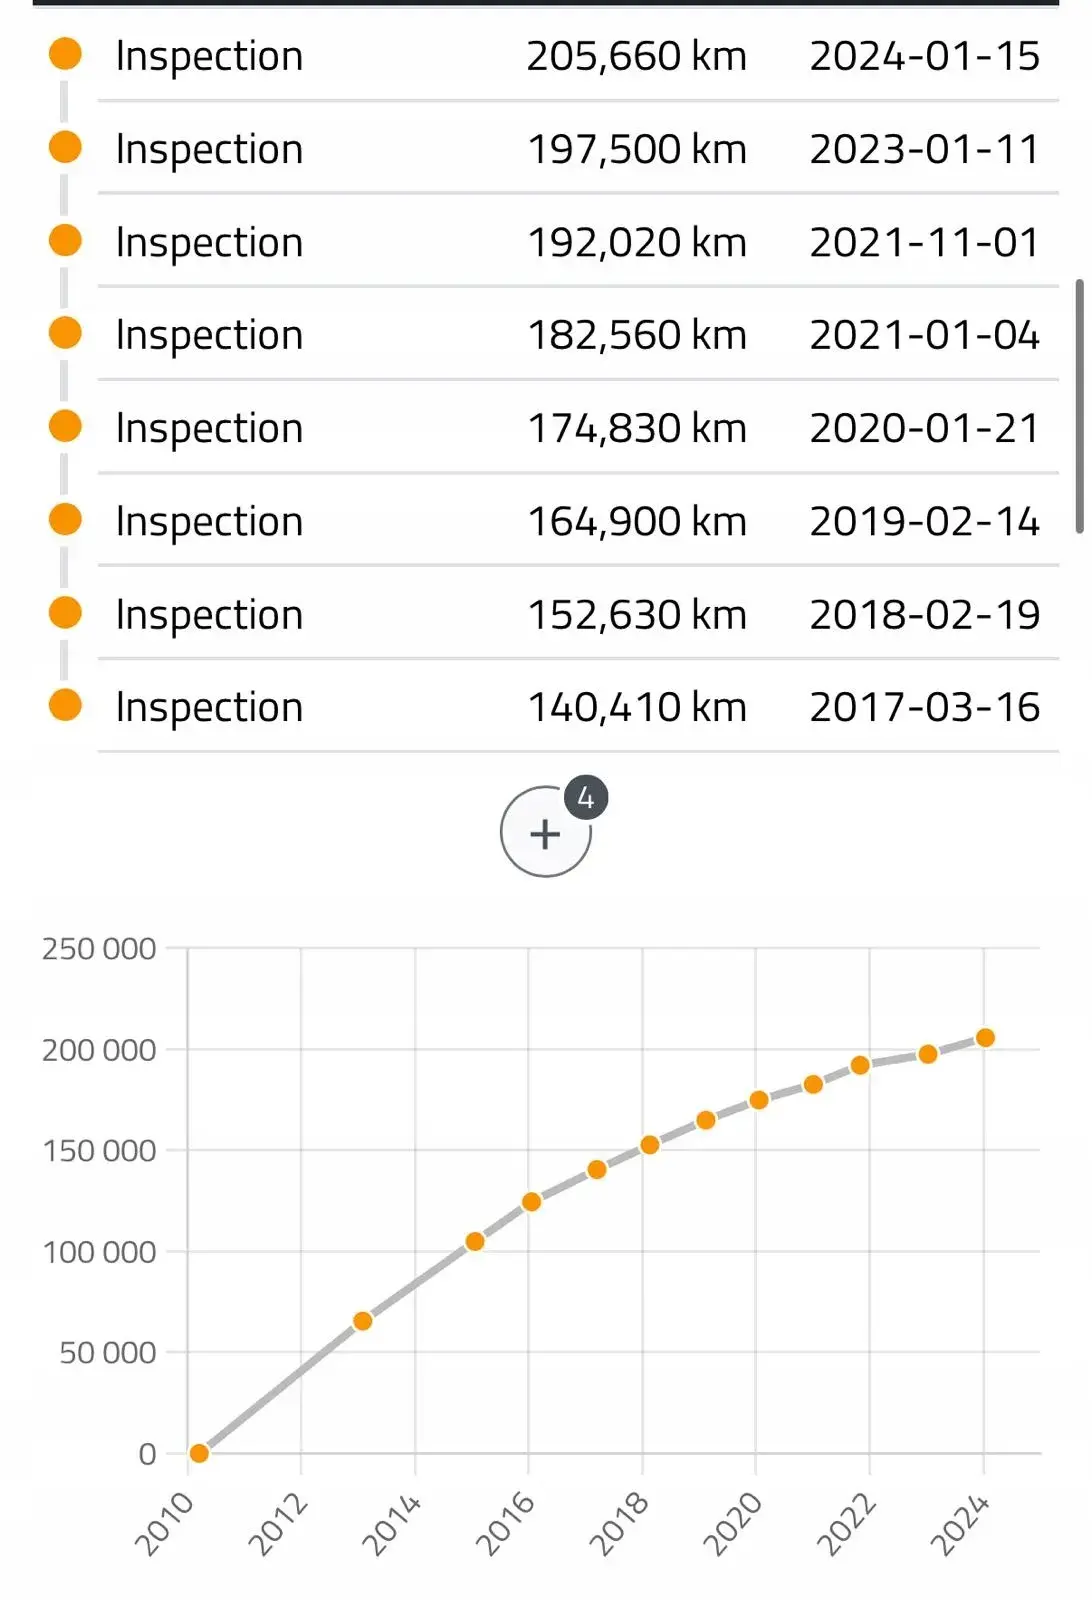Tap the 140,410 km mileage reading
The image size is (1092, 1600).
coord(636,707)
